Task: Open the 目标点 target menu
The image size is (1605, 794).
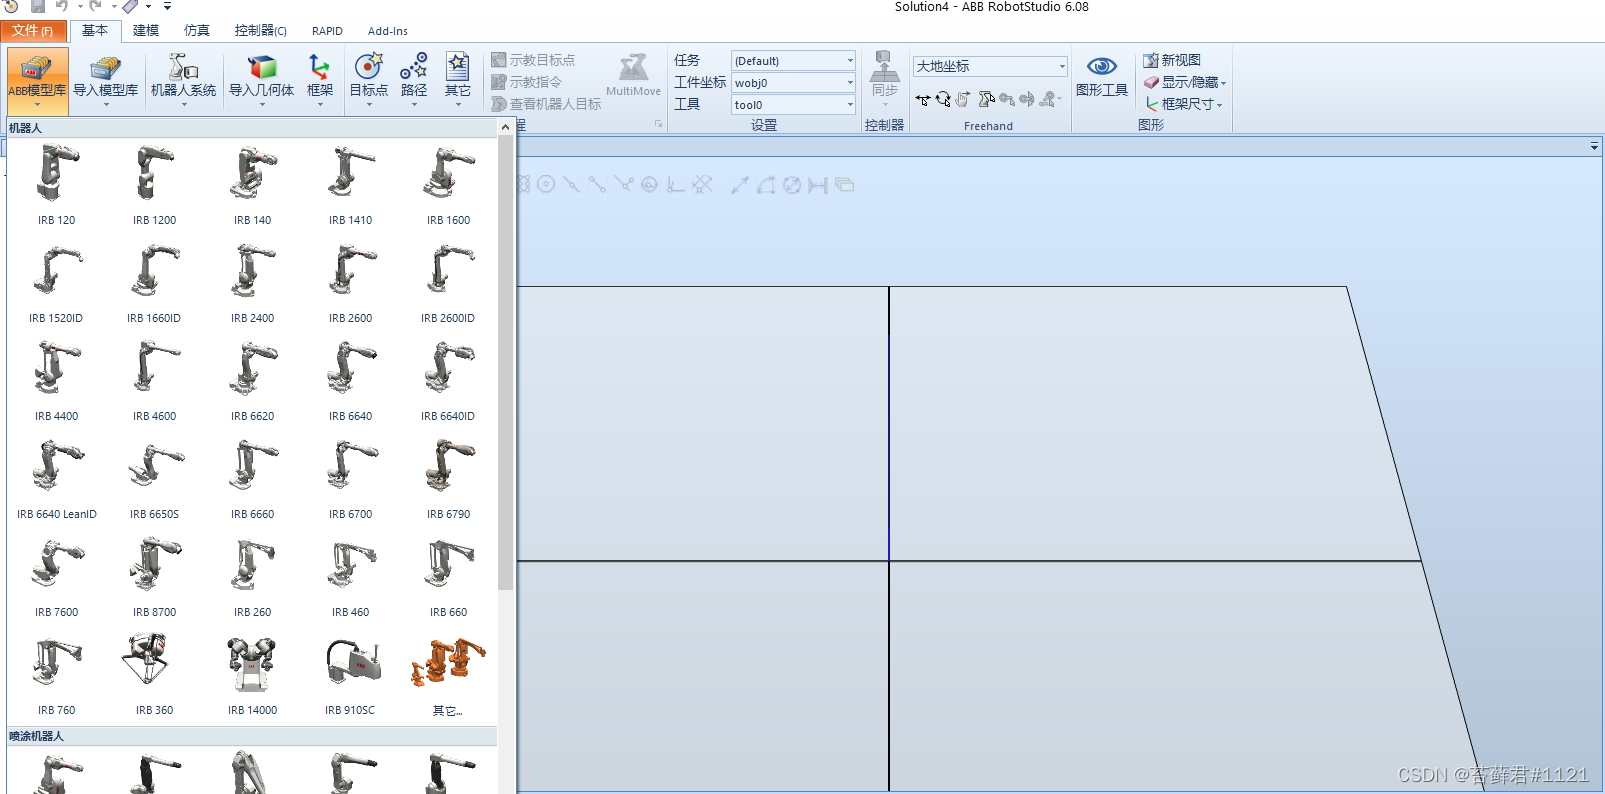Action: point(369,80)
